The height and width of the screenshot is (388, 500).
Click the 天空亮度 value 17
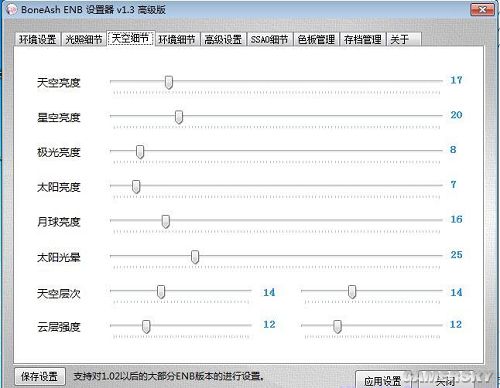click(x=456, y=80)
